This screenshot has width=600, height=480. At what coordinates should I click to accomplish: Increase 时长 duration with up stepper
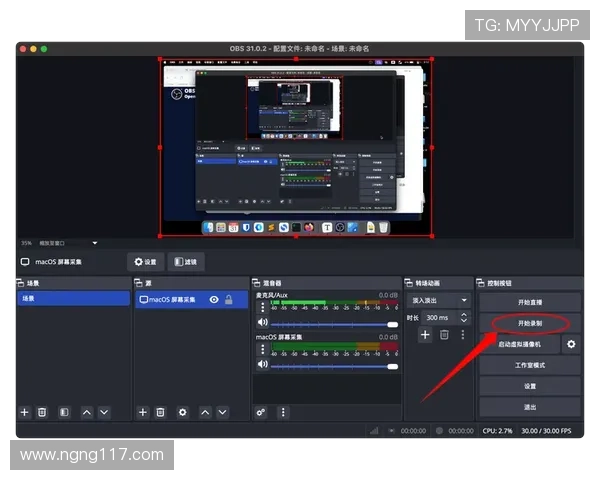(464, 314)
